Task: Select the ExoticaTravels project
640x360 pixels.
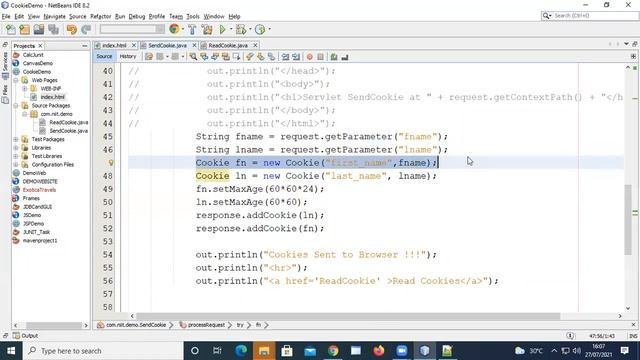Action: [x=39, y=190]
